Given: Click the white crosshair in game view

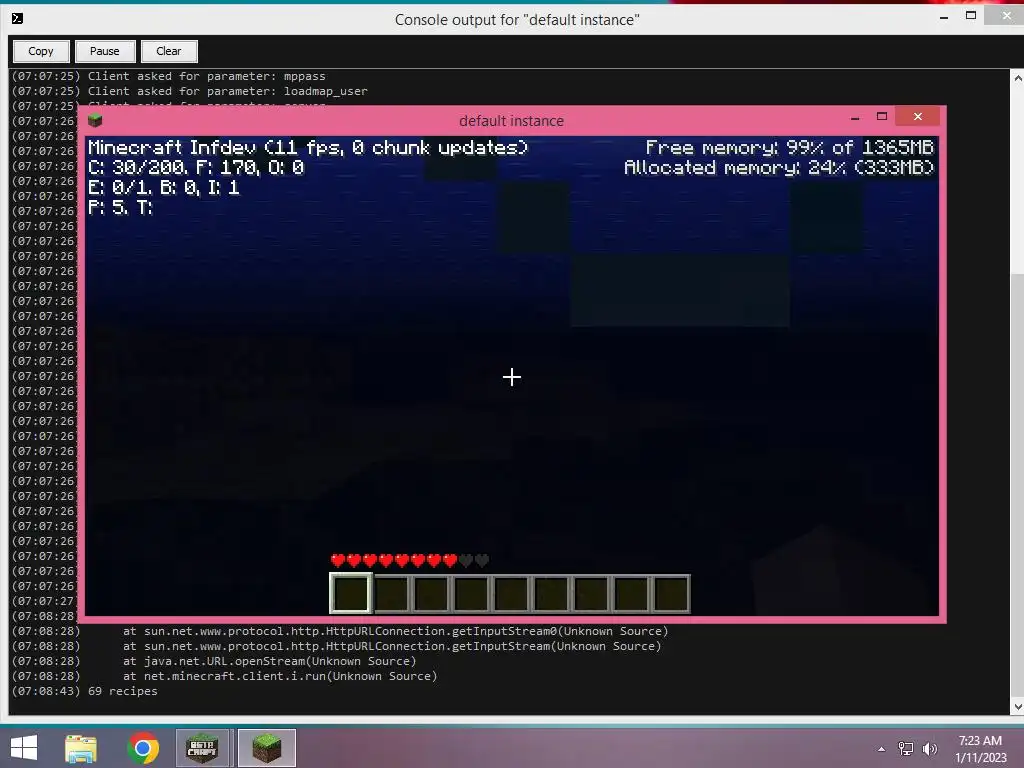Looking at the screenshot, I should (512, 377).
